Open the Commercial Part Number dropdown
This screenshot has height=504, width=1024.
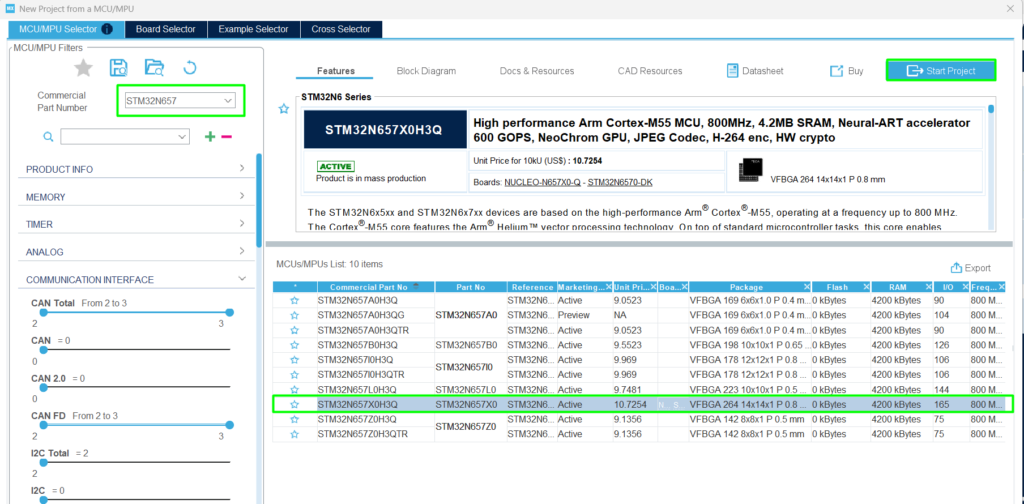[x=229, y=100]
